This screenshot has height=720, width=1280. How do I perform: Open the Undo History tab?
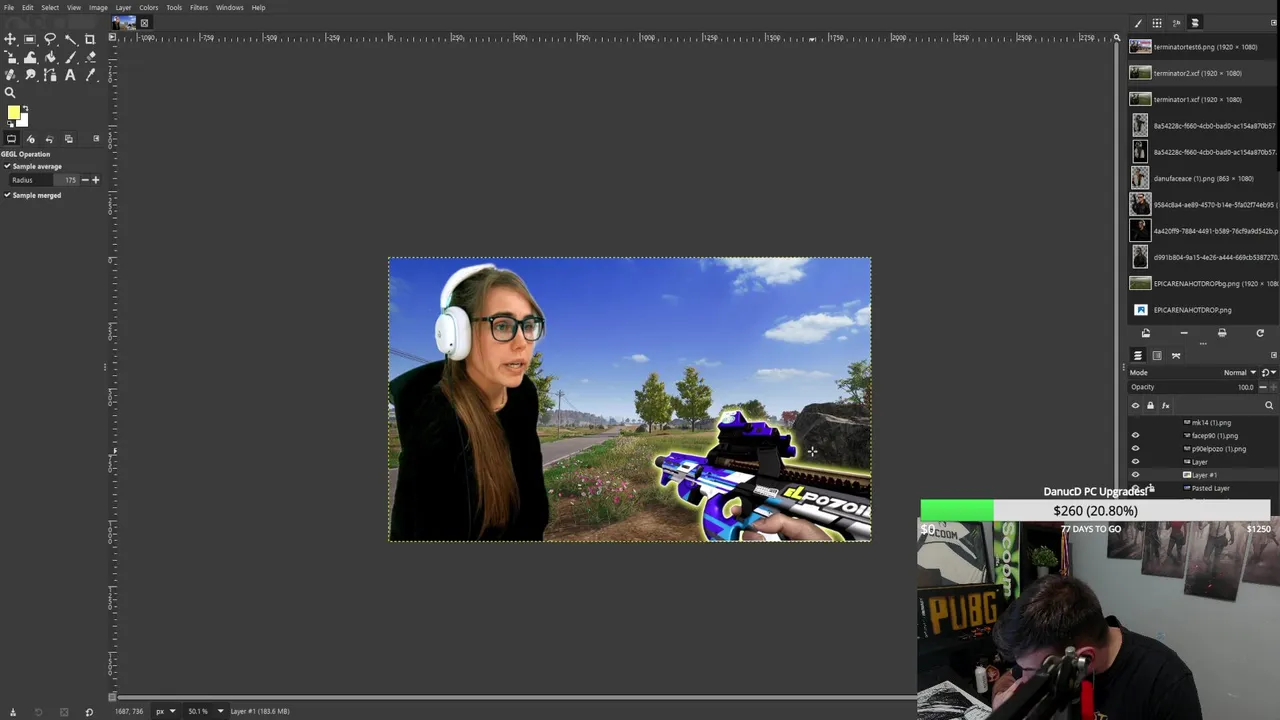[49, 139]
